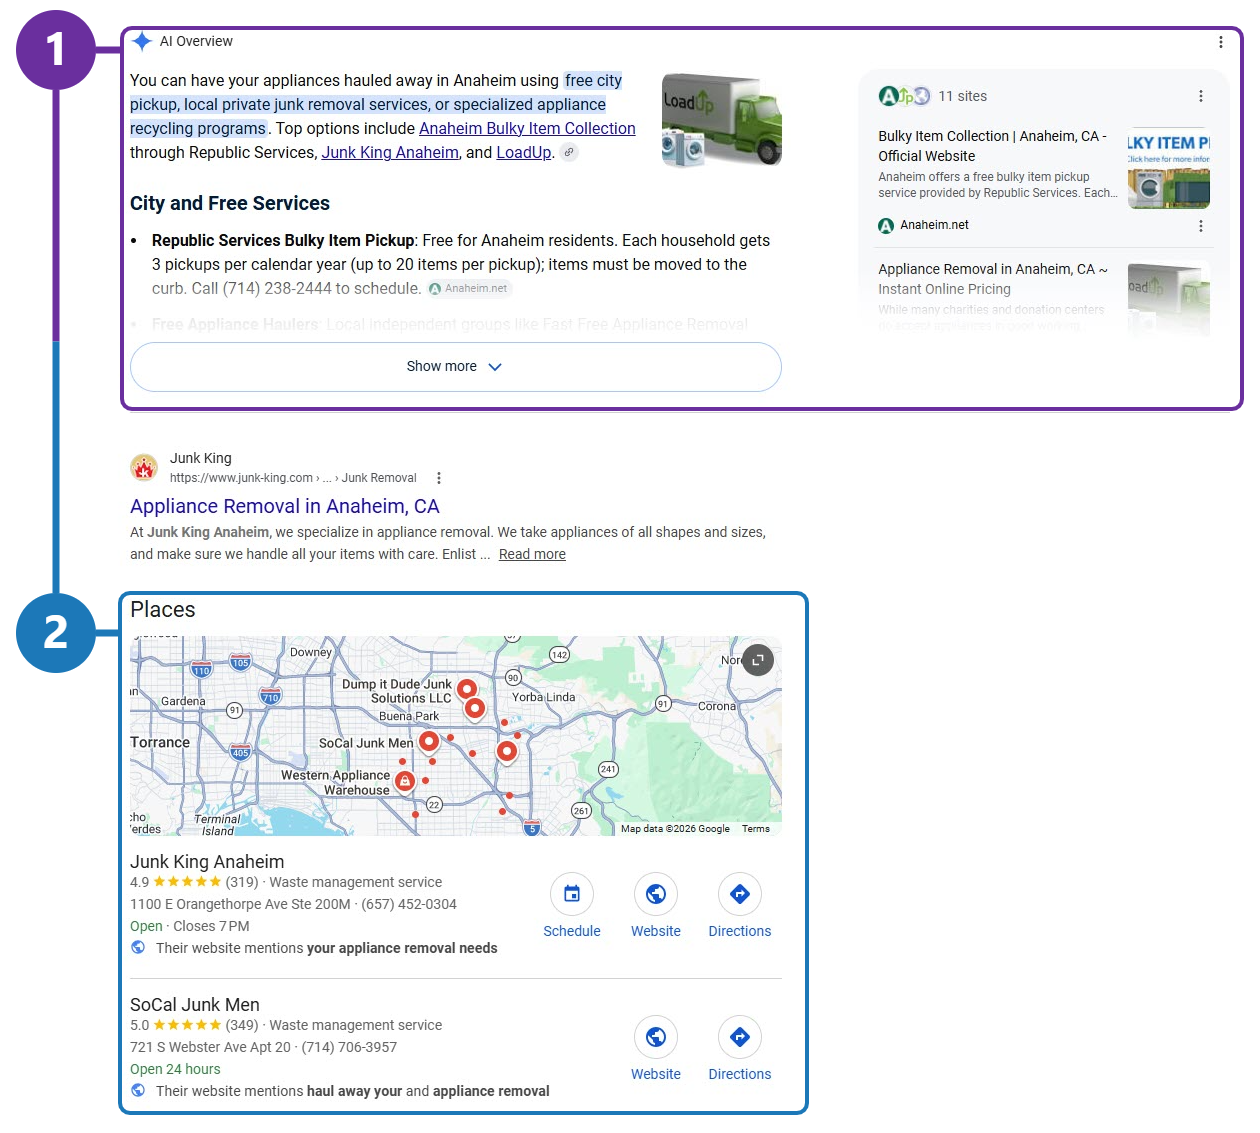
Task: Click the Western Appliance Warehouse map pin
Action: click(405, 781)
